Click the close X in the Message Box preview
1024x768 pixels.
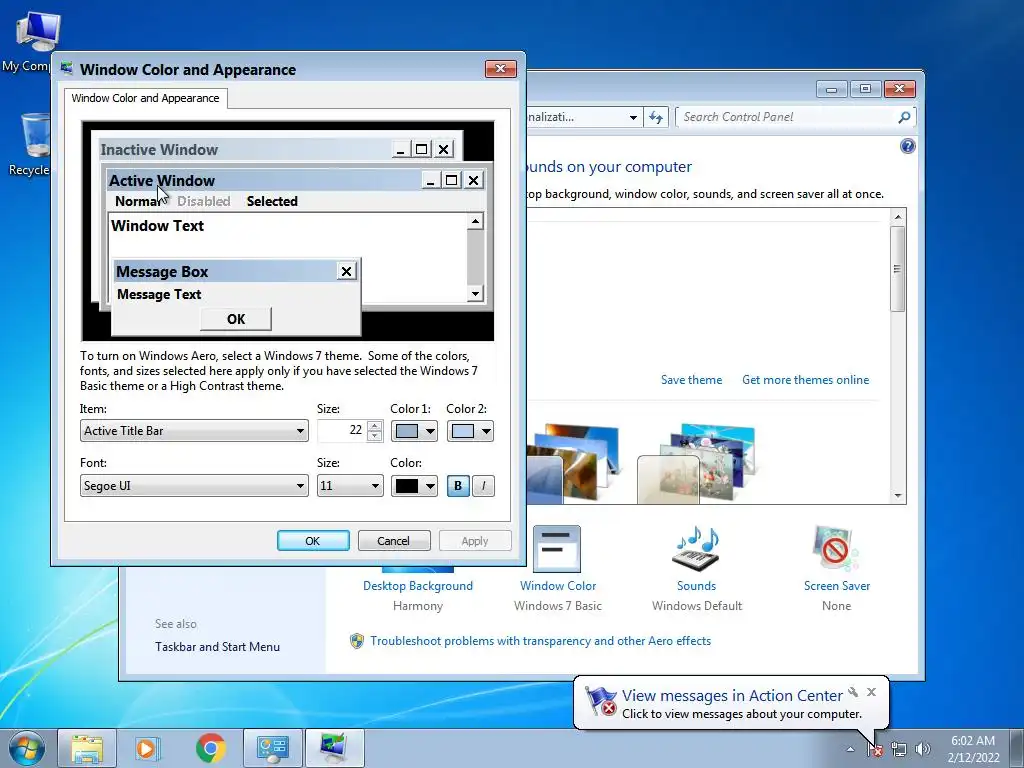(x=346, y=271)
